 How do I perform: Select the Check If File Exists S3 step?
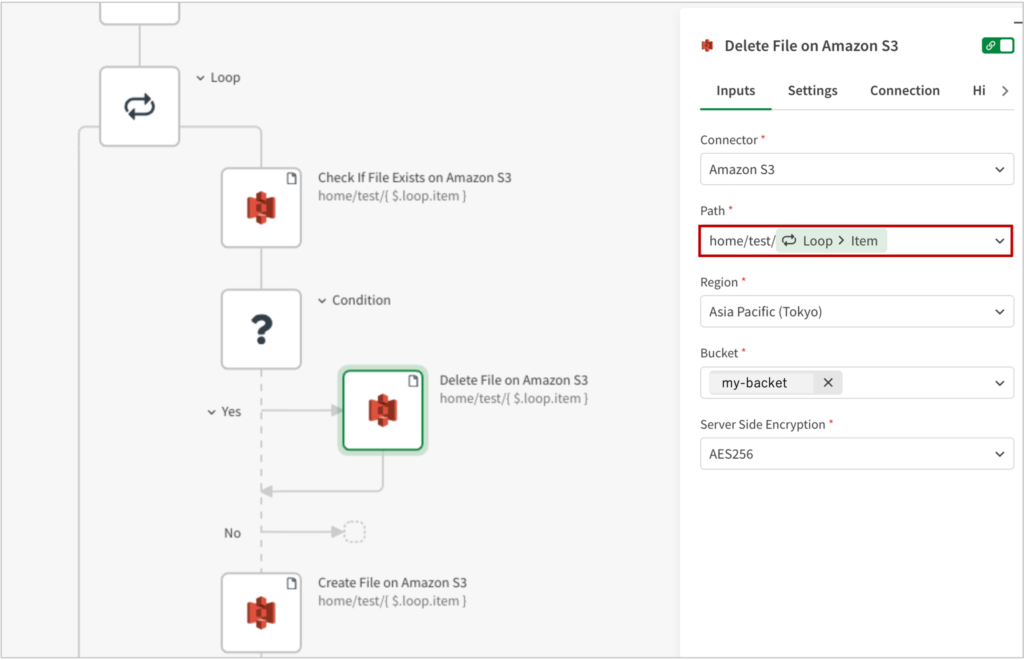tap(261, 208)
